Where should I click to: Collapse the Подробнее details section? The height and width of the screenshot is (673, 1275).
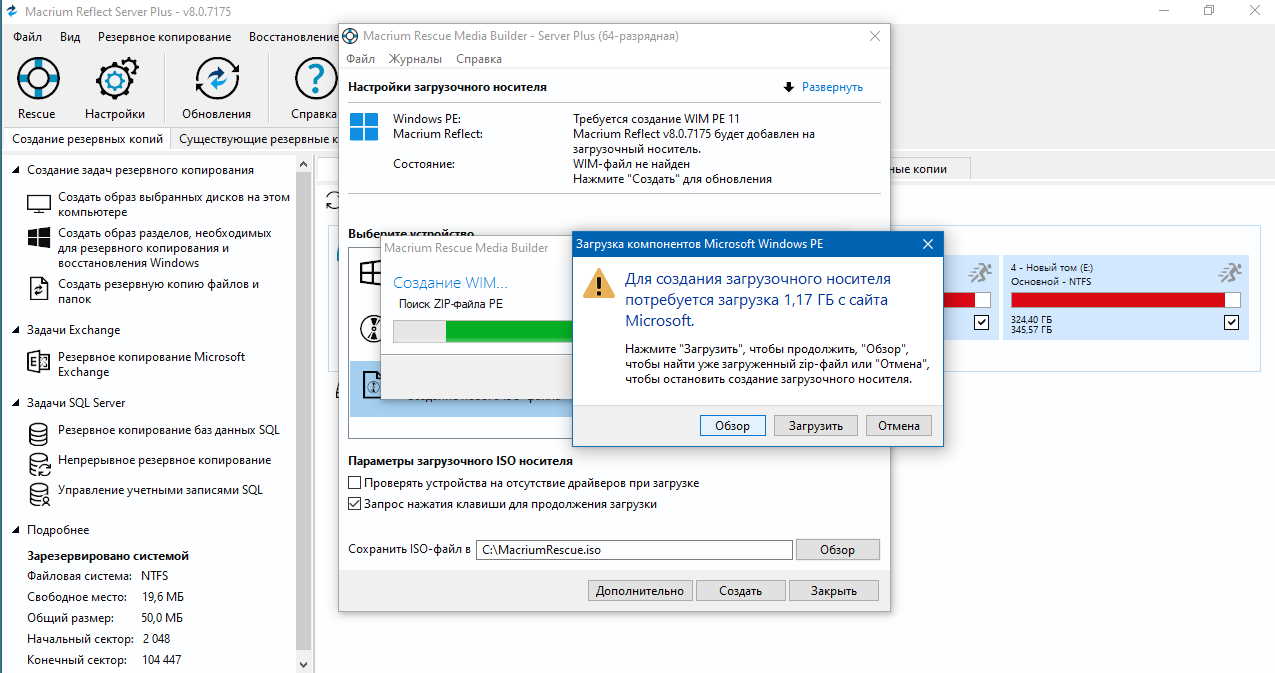pos(16,530)
